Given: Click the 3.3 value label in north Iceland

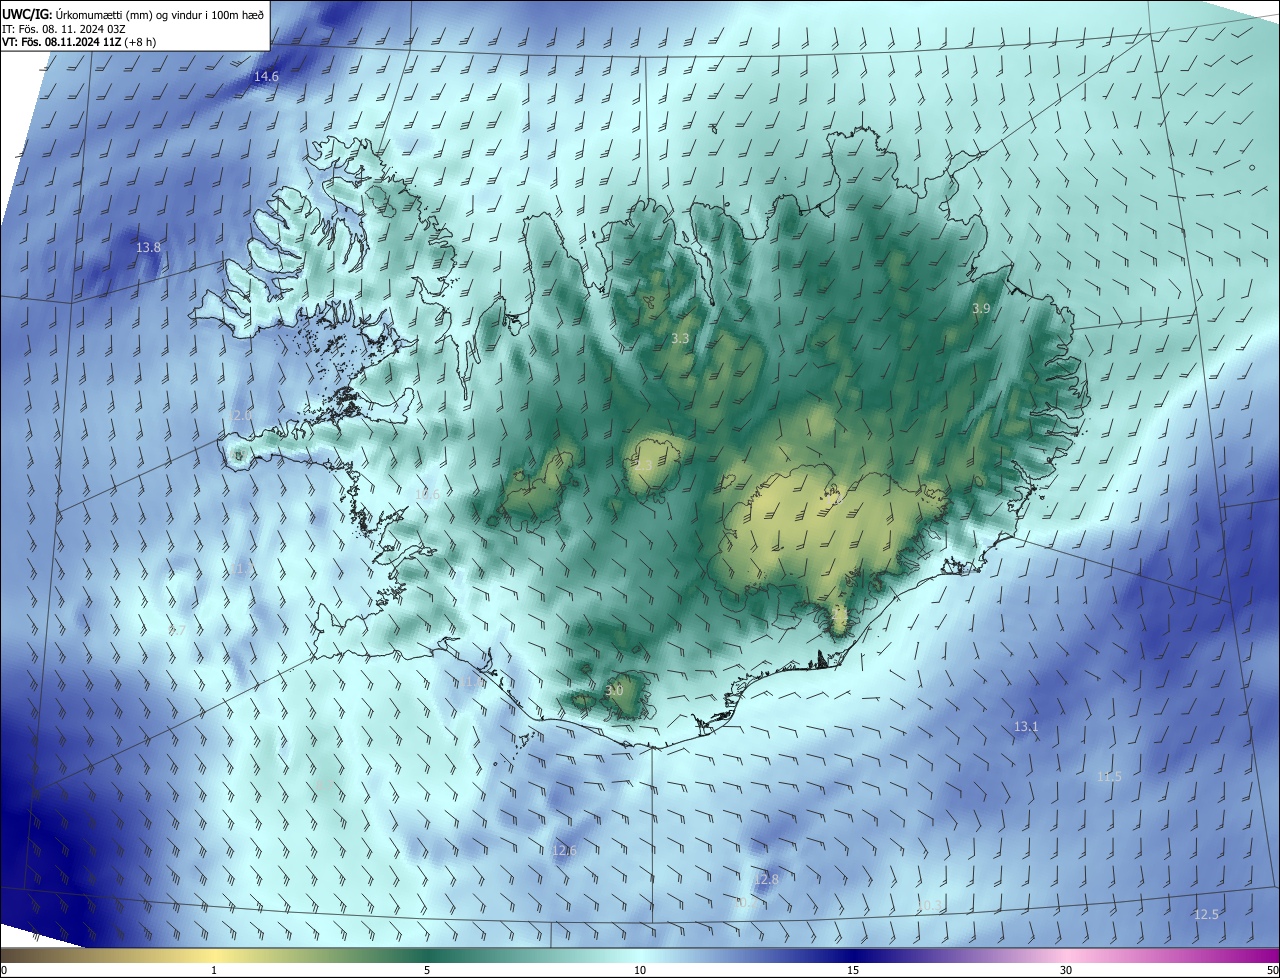Looking at the screenshot, I should click(680, 339).
